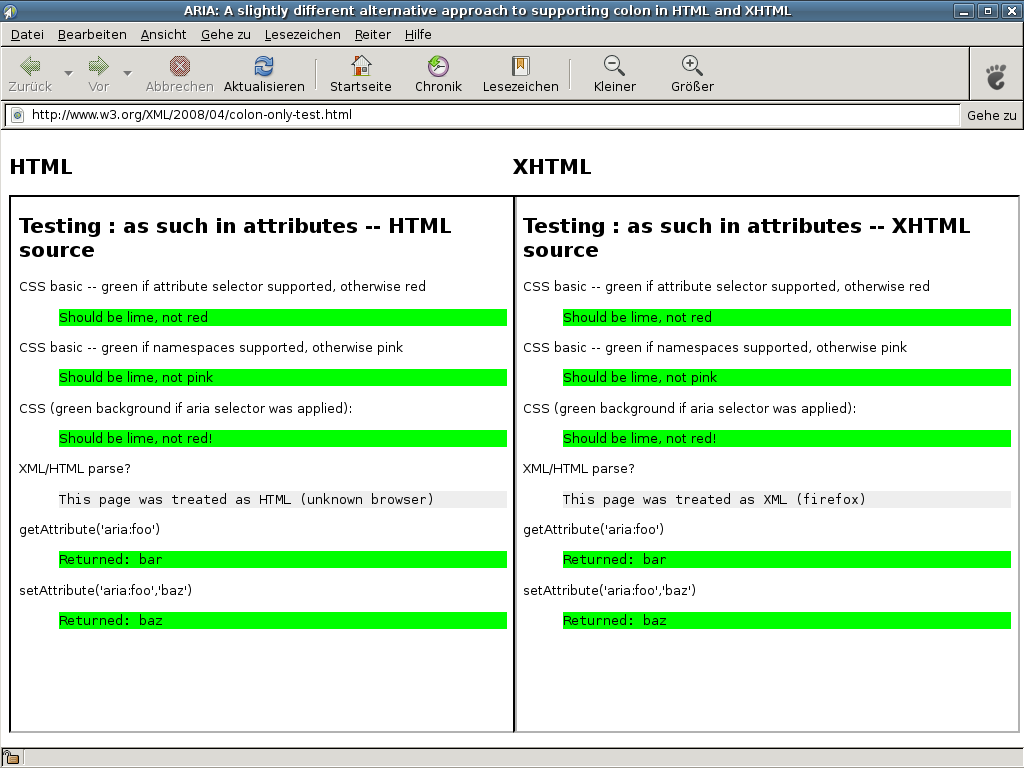The width and height of the screenshot is (1024, 768).
Task: Close the browser window
Action: [1010, 11]
